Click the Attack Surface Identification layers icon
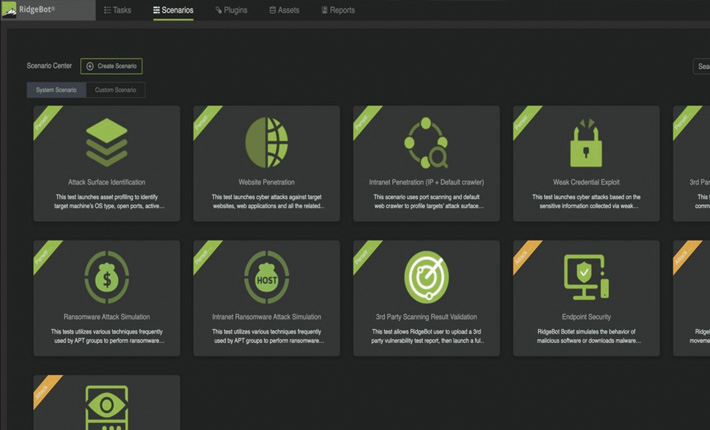Viewport: 710px width, 430px height. [106, 142]
